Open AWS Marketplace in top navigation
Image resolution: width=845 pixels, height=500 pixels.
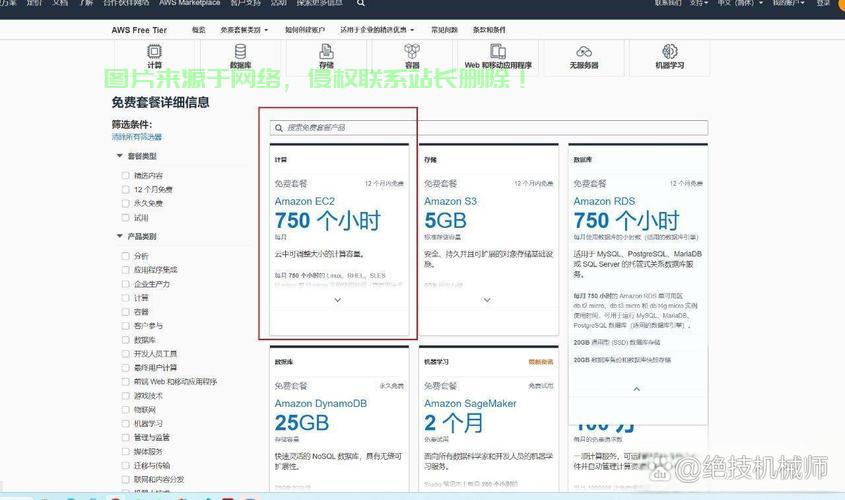point(190,3)
